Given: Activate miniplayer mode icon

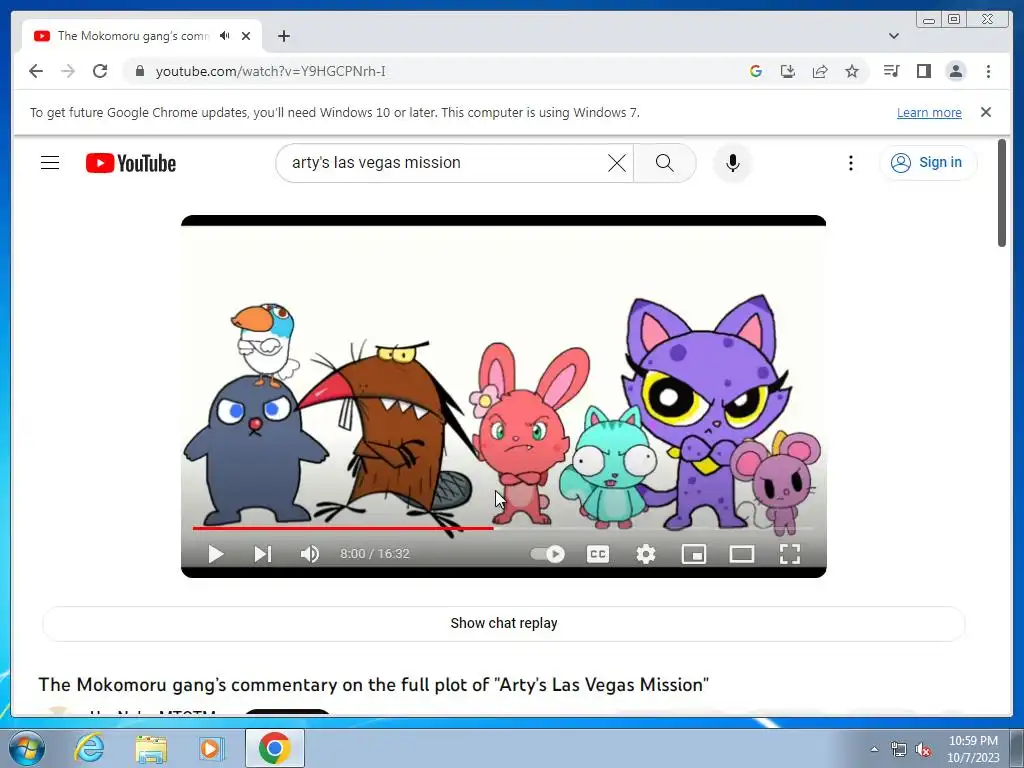Looking at the screenshot, I should 694,554.
